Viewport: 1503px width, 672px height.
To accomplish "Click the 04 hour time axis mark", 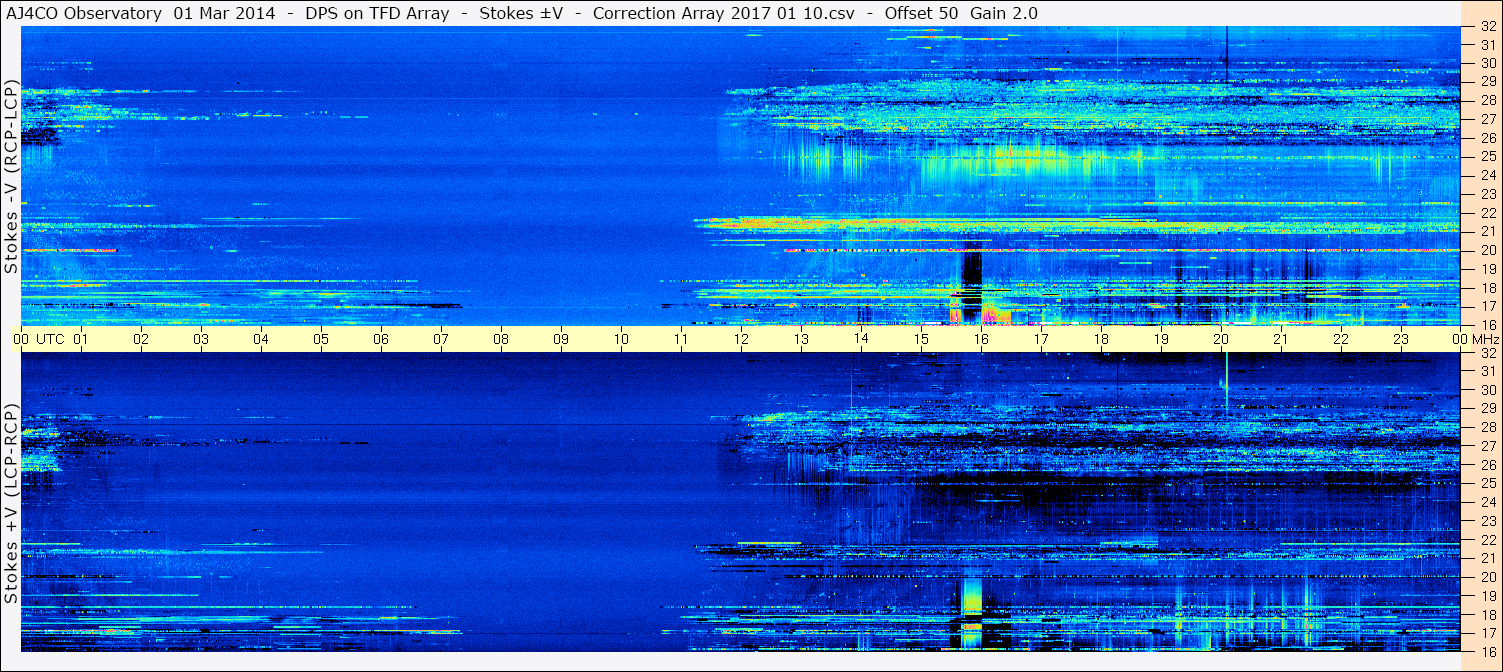I will point(261,339).
